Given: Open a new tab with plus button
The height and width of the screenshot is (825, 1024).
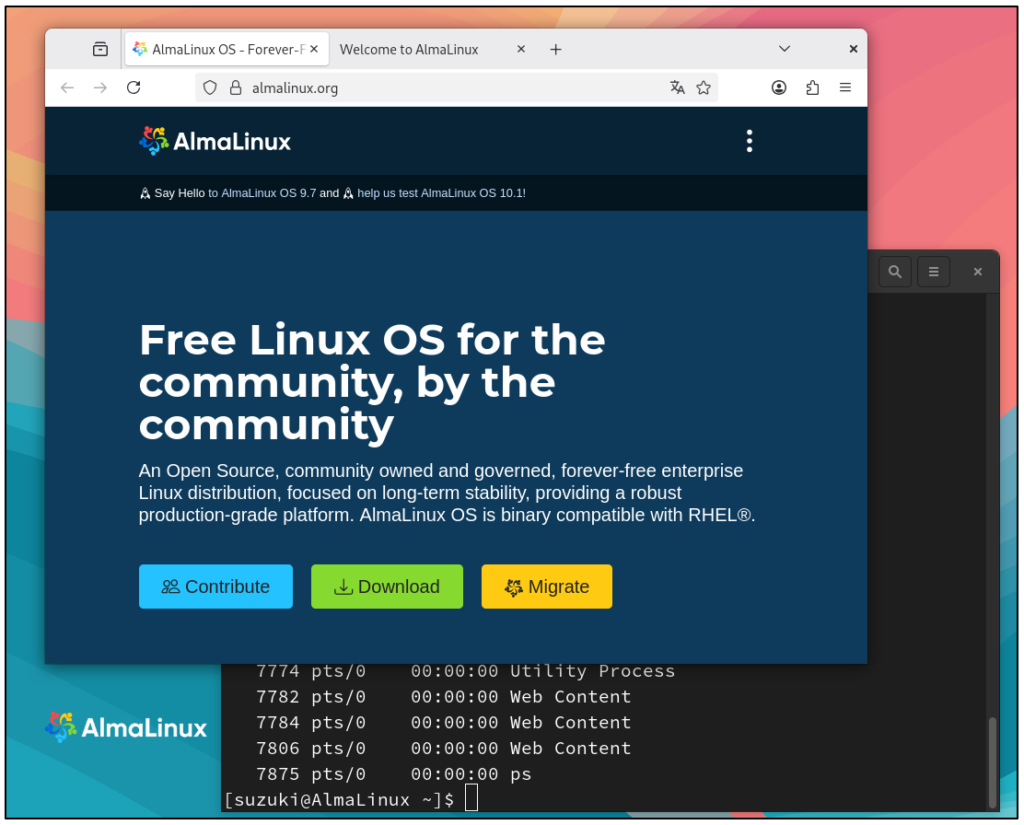Looking at the screenshot, I should point(556,49).
